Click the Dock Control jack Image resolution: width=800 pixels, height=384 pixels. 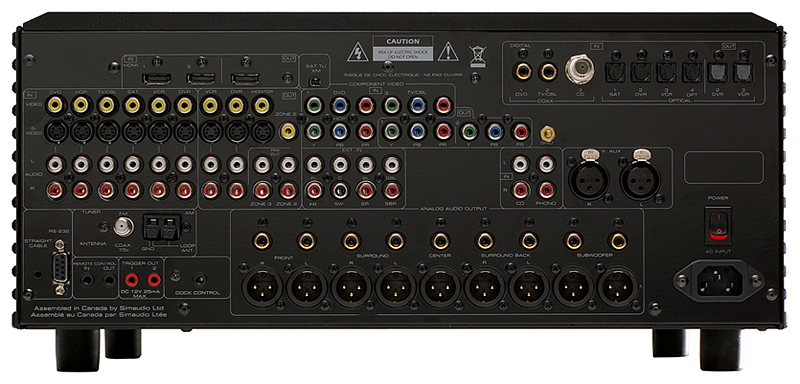tap(200, 279)
